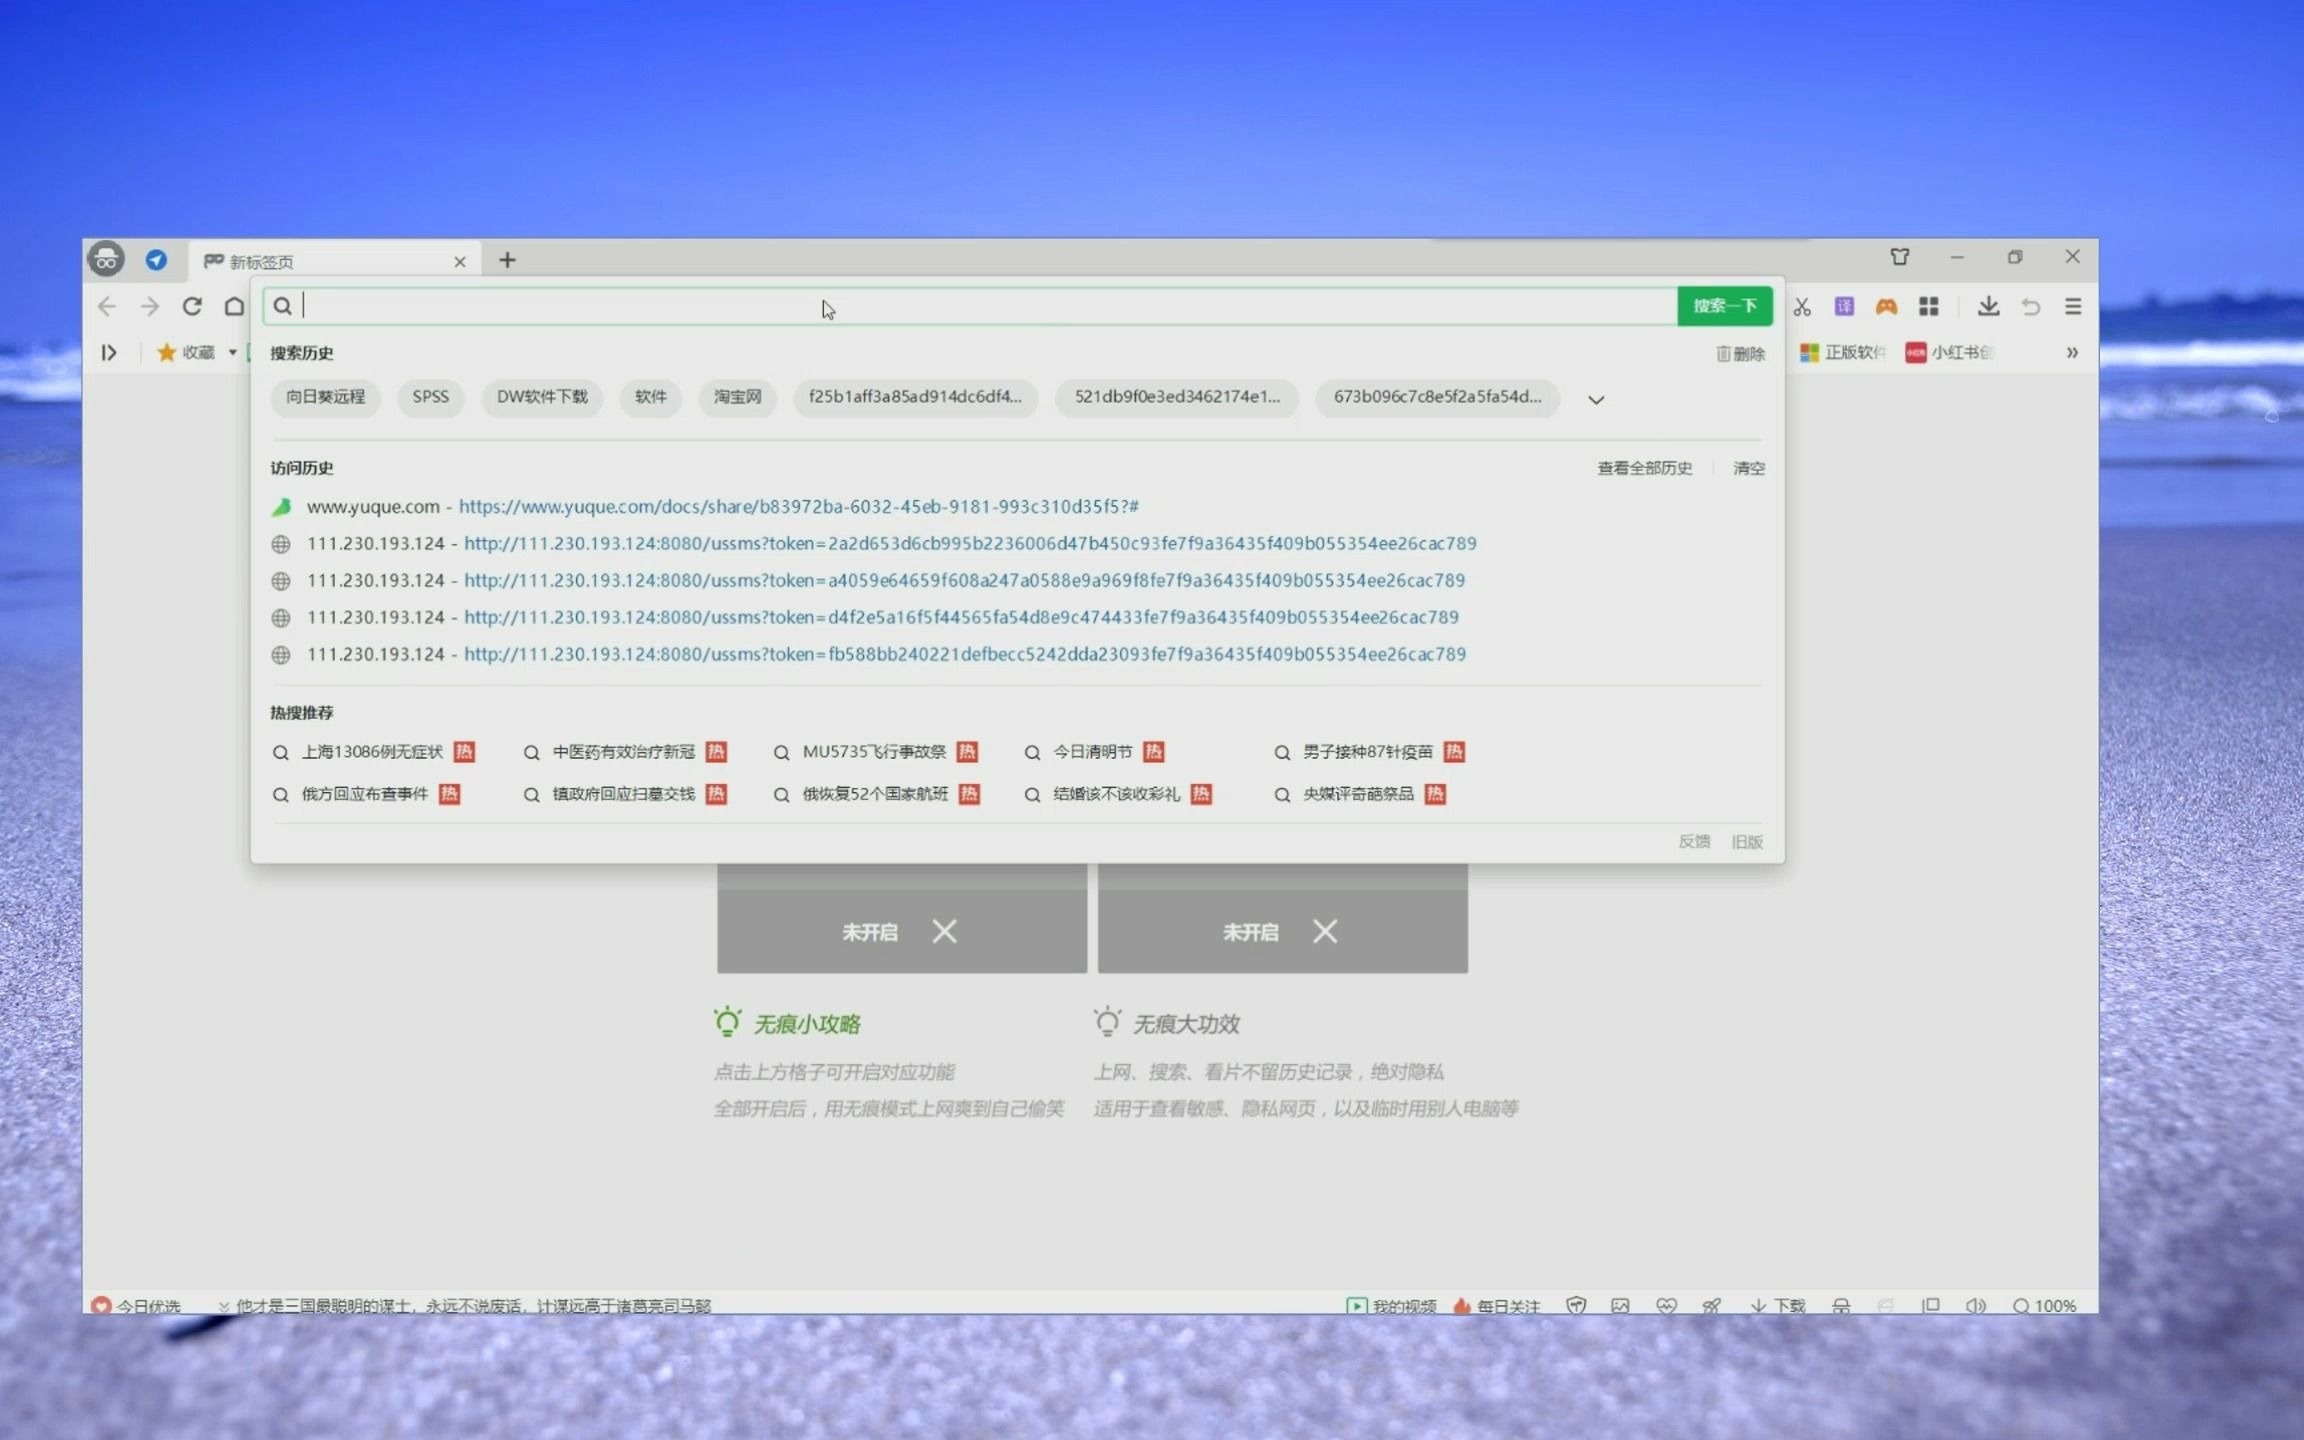Open 我的视频 in status bar

click(1391, 1306)
